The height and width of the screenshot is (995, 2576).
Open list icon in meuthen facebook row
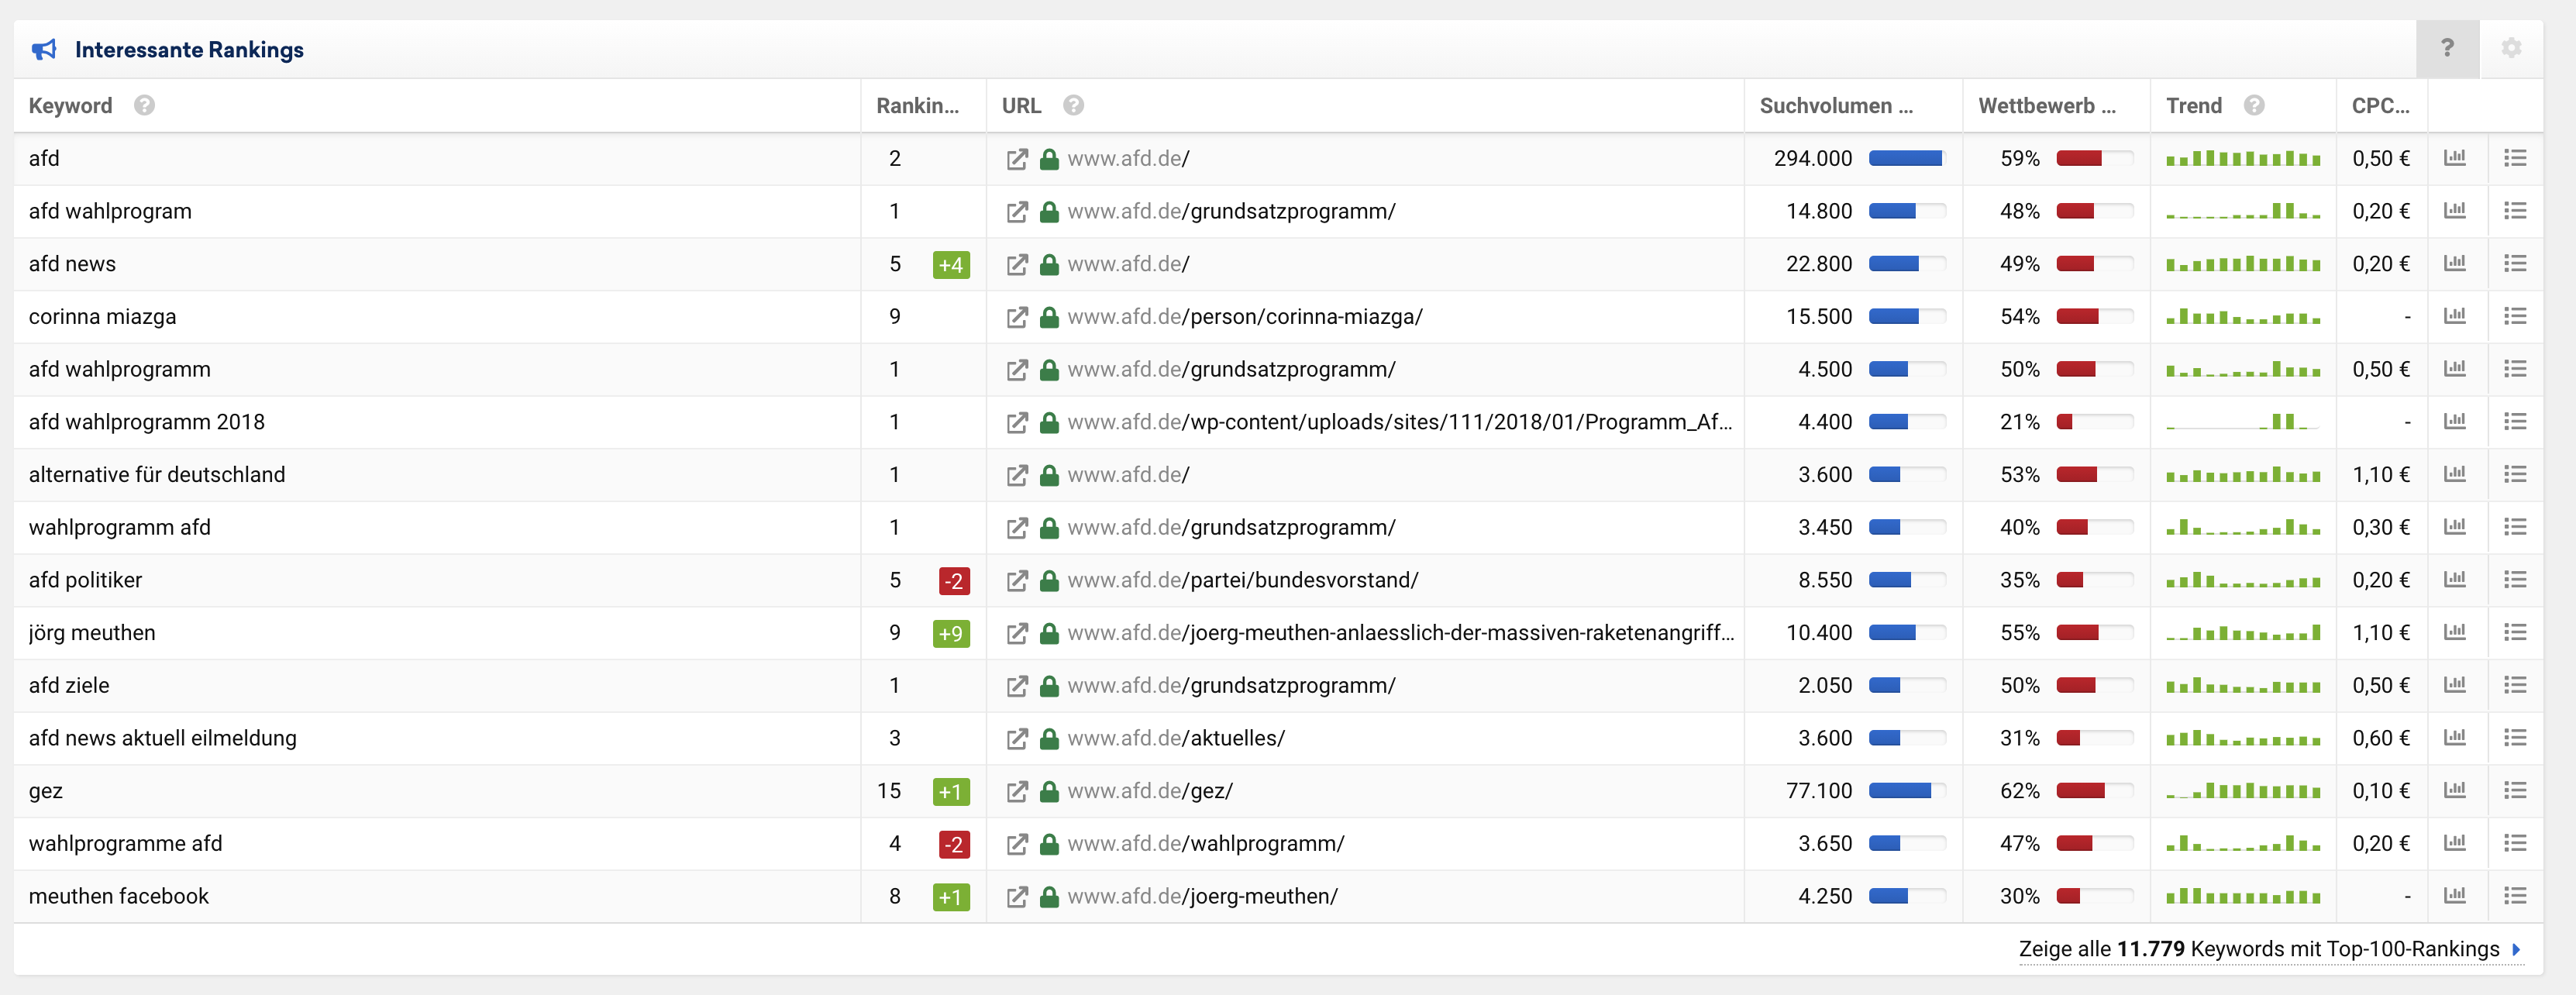(x=2515, y=896)
